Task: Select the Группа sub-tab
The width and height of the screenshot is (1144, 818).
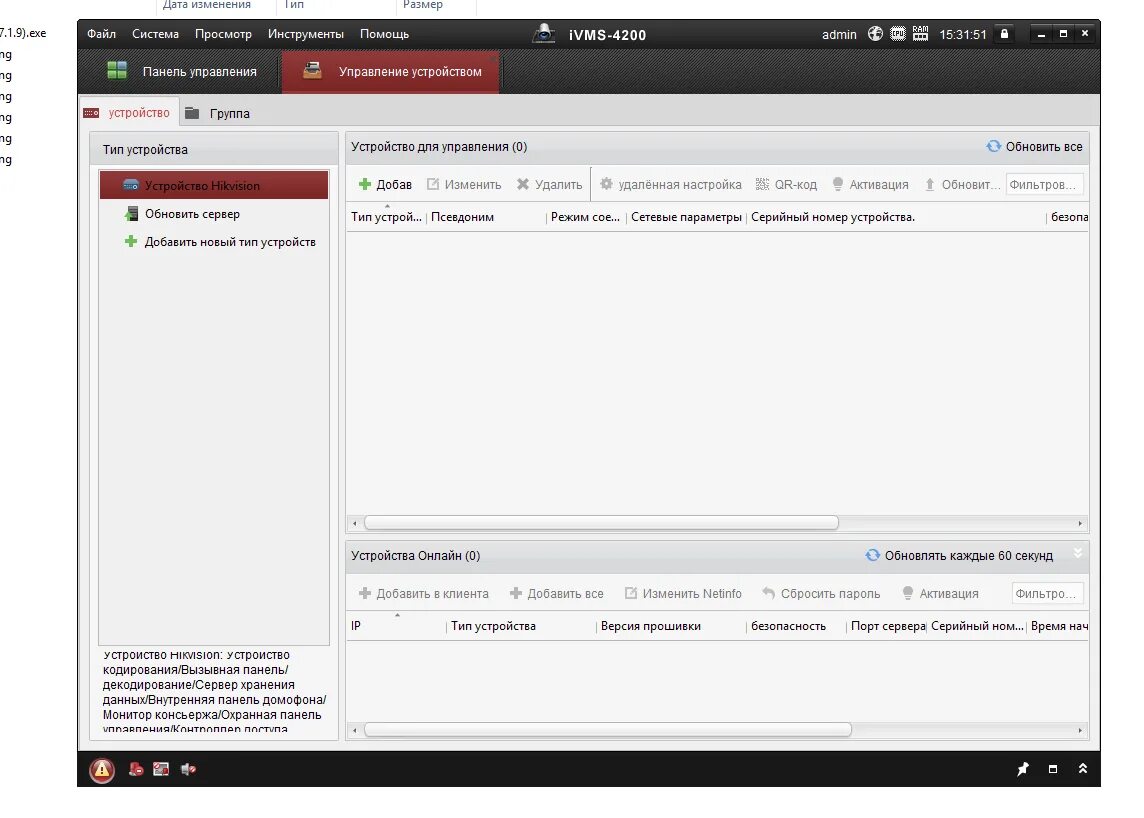Action: [x=217, y=113]
